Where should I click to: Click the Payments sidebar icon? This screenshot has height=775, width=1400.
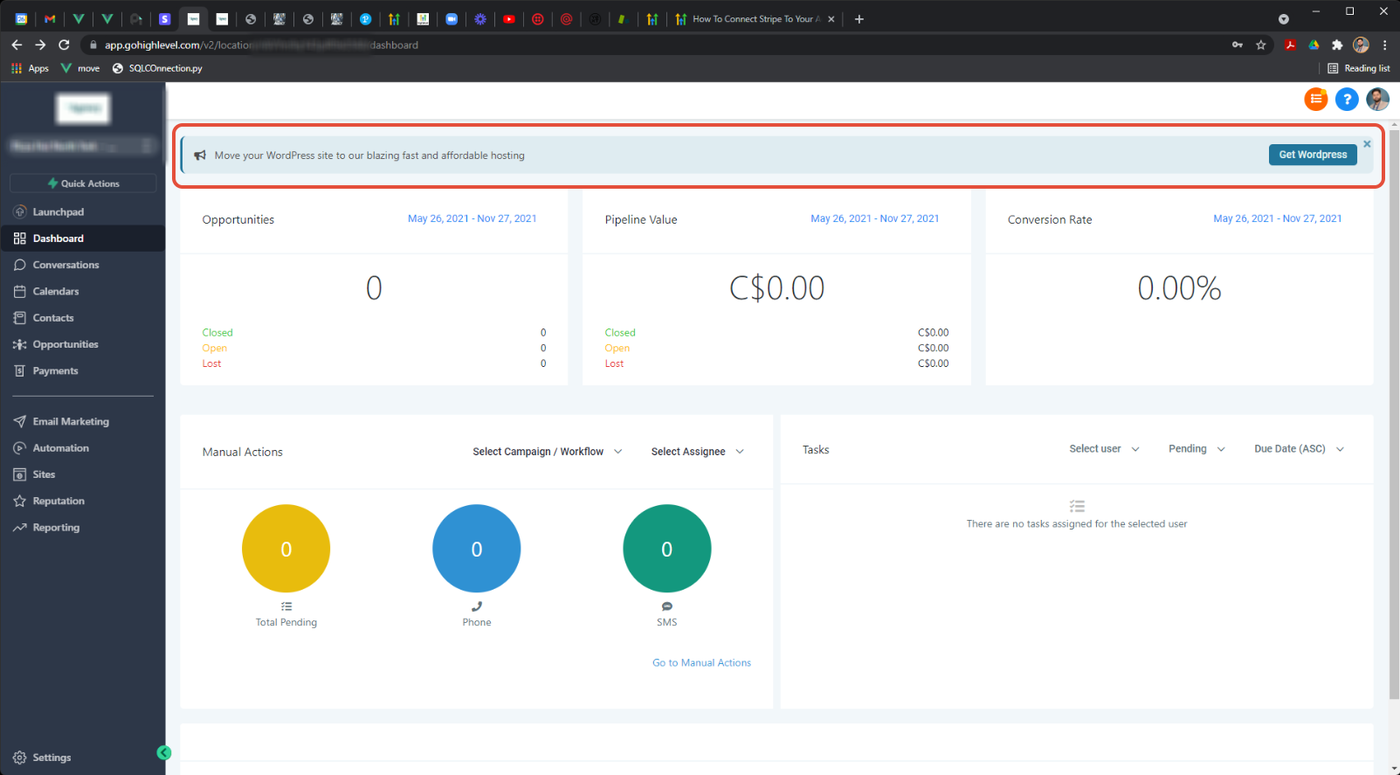20,371
